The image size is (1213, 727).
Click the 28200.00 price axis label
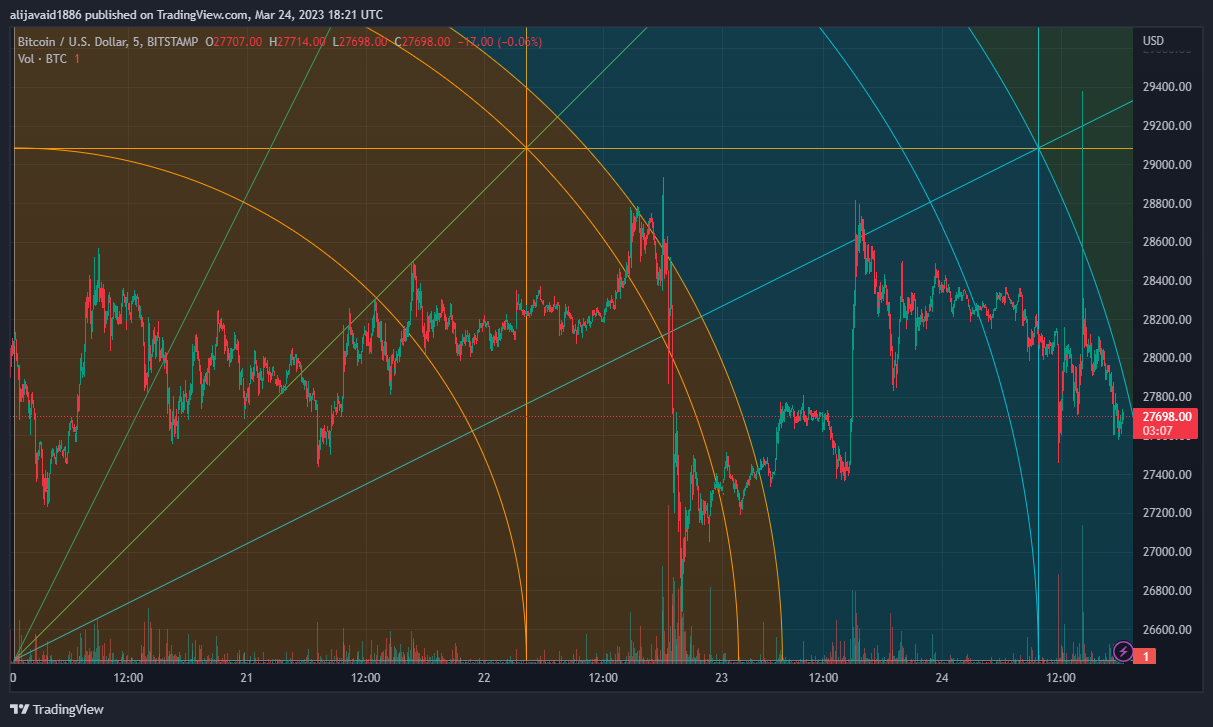[1167, 319]
